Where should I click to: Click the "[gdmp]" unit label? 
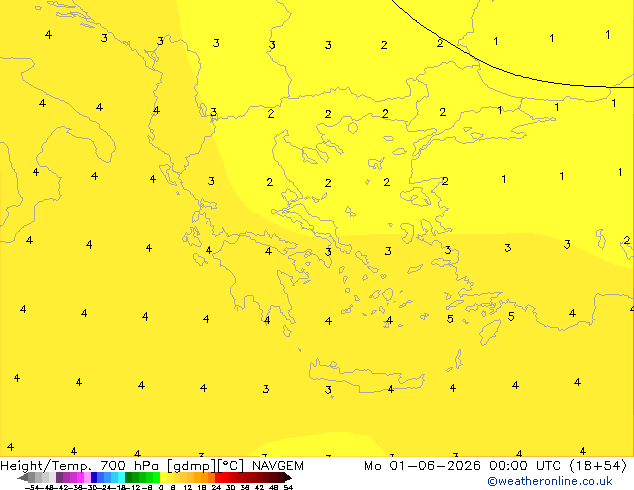pos(192,466)
